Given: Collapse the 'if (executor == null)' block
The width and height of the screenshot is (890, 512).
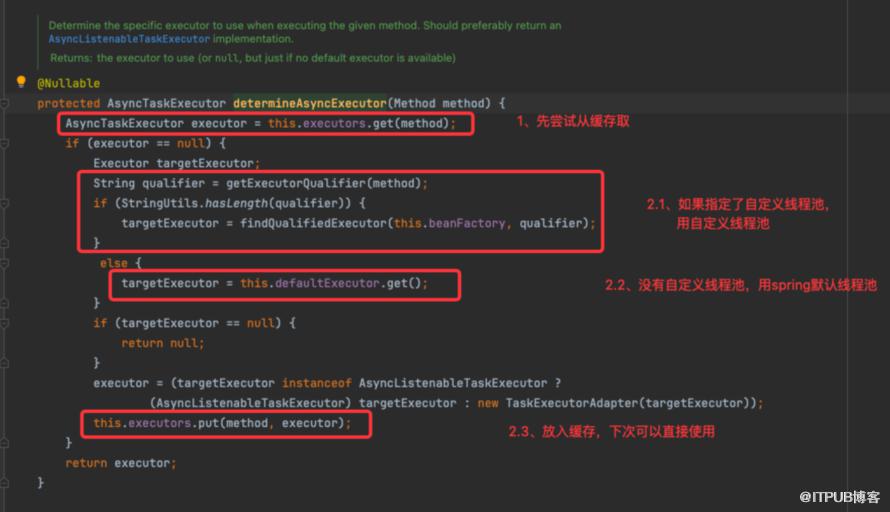Looking at the screenshot, I should tap(5, 144).
